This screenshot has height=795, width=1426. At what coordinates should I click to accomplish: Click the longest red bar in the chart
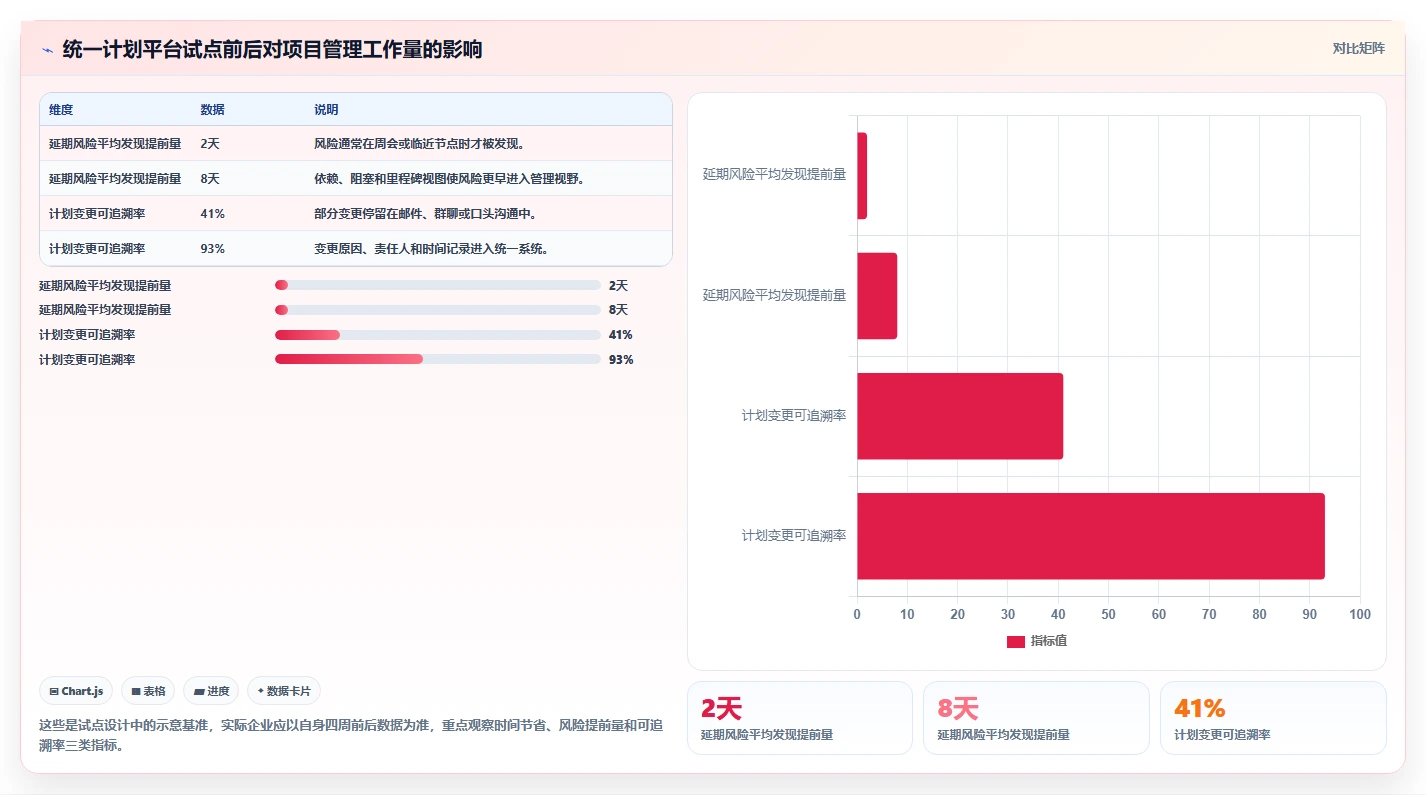click(1091, 536)
